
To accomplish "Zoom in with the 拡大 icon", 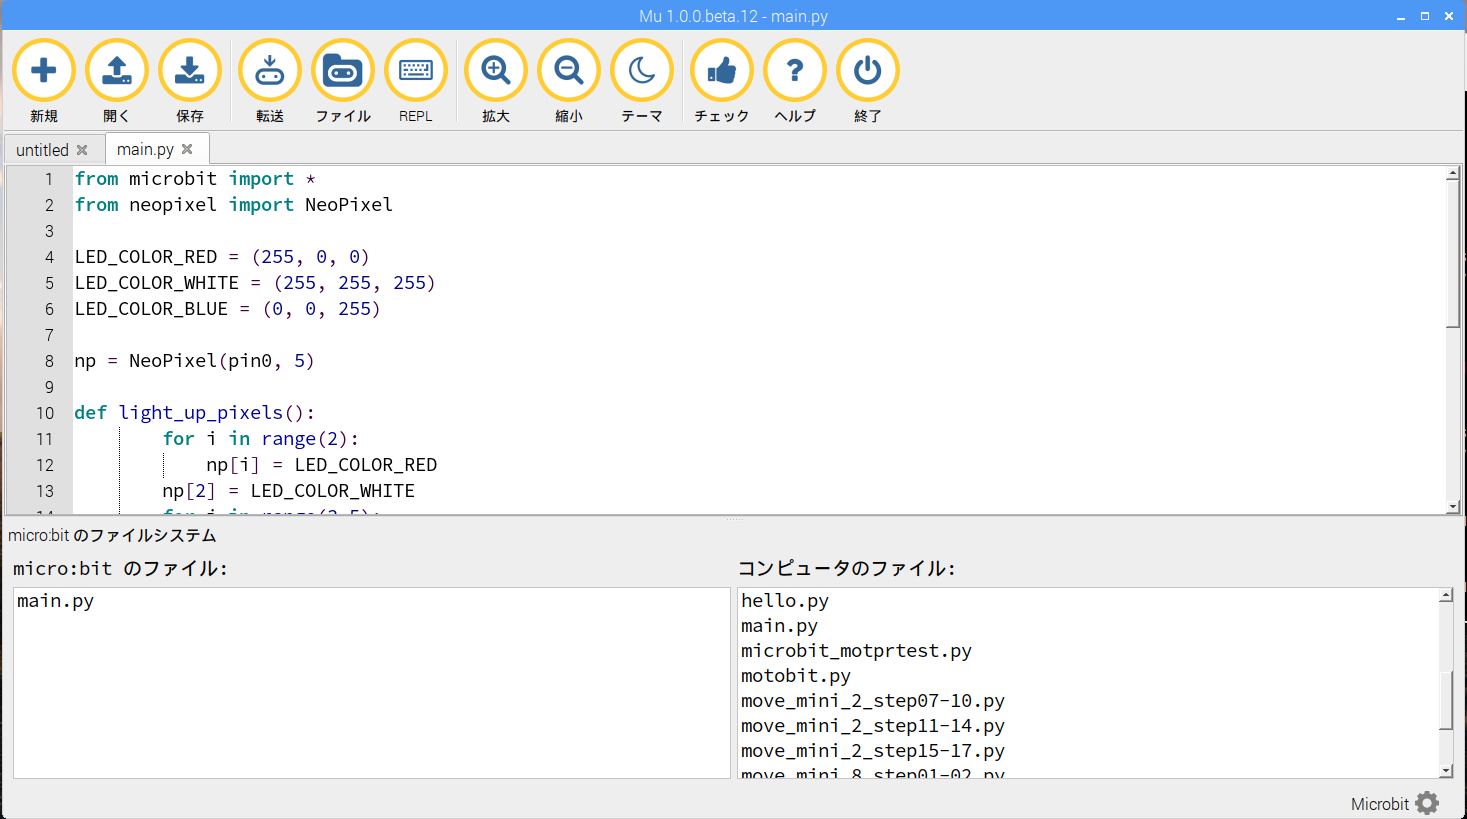I will [x=495, y=70].
